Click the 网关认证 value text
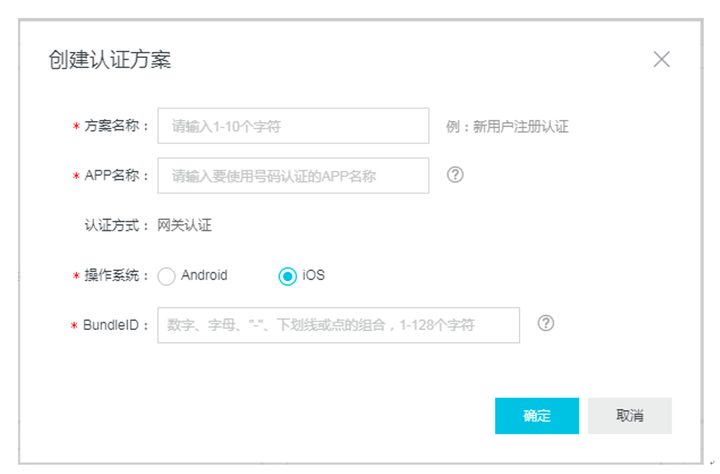The width and height of the screenshot is (720, 474). pos(185,225)
